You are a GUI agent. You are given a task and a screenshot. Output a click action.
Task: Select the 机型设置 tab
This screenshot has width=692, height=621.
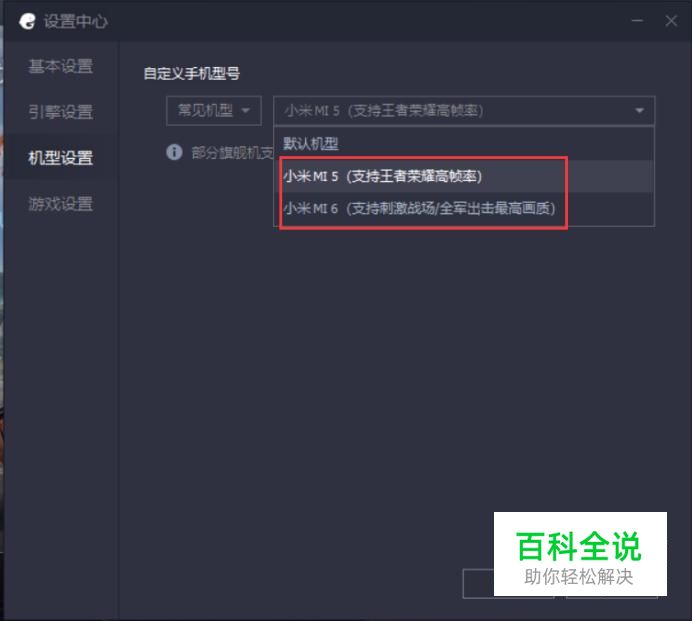click(x=61, y=158)
